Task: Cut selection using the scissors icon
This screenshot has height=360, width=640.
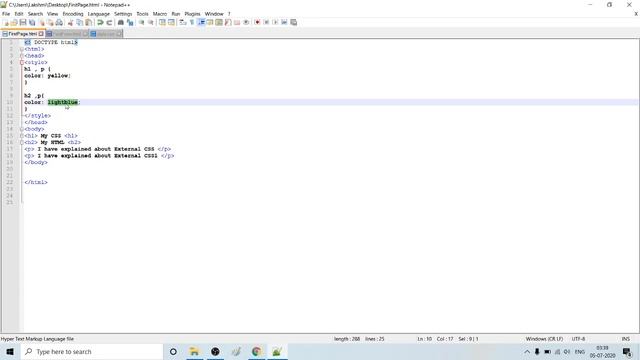Action: pyautogui.click(x=70, y=22)
